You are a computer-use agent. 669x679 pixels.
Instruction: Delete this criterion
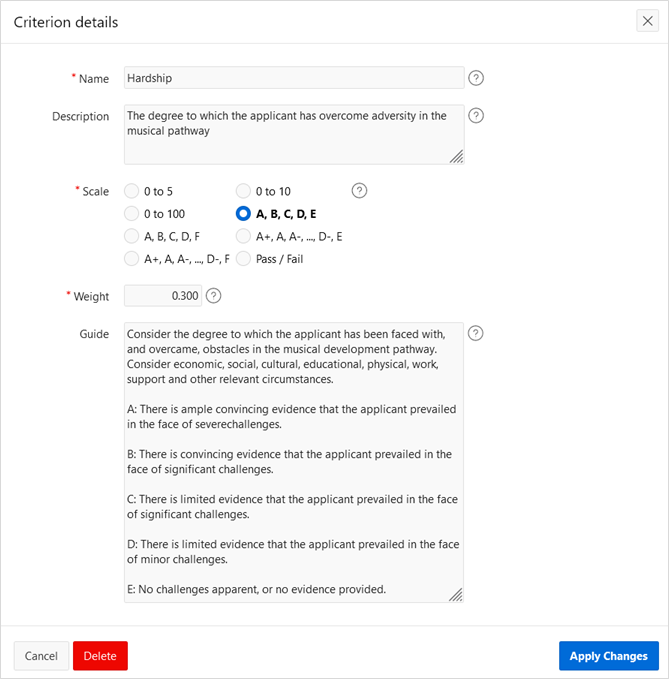(100, 656)
